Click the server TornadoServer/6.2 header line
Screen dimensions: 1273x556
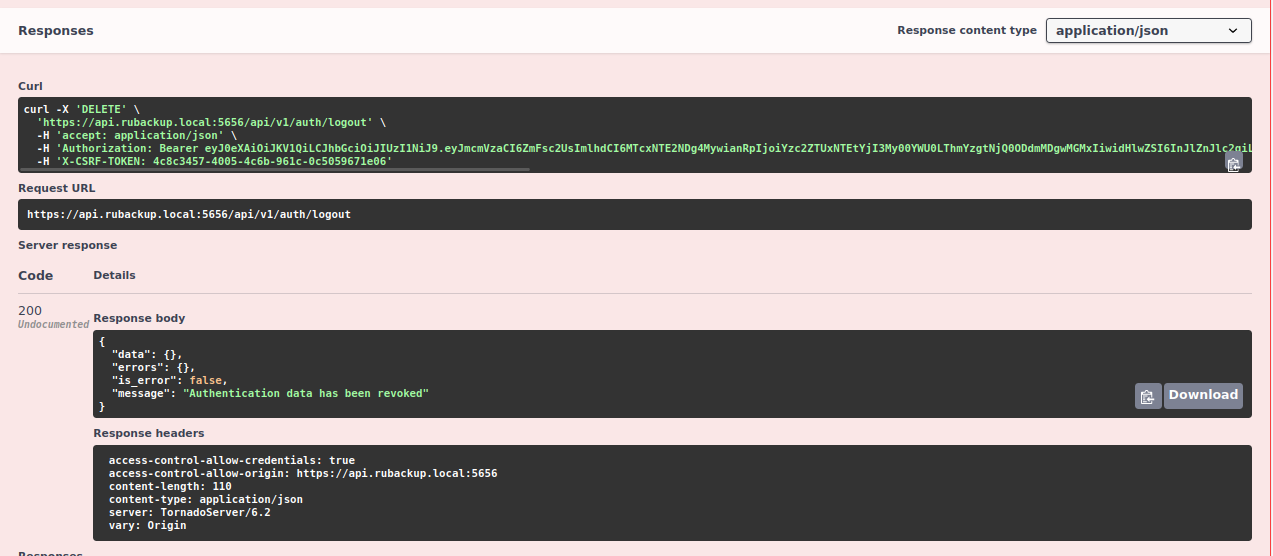(x=189, y=512)
